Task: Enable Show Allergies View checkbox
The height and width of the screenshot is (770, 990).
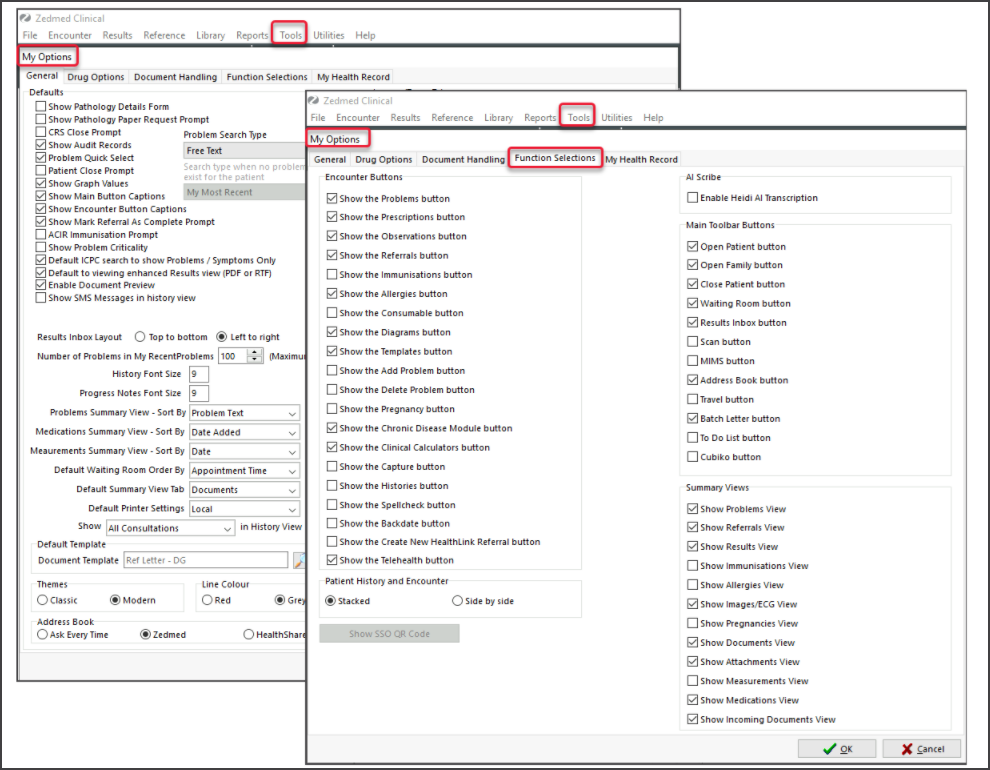Action: 693,585
